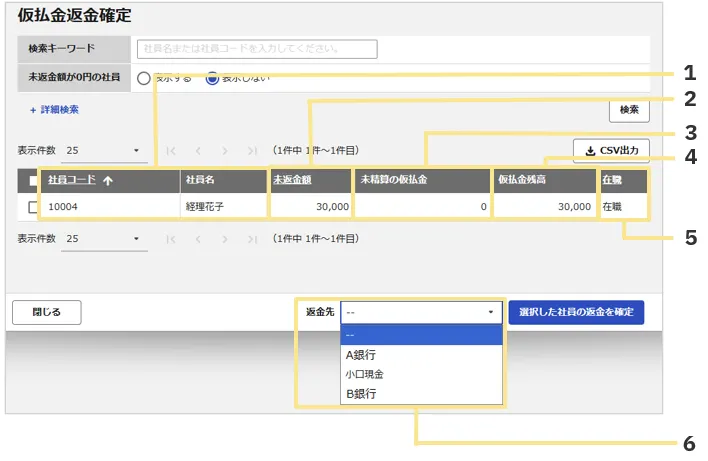Viewport: 708px width, 461px height.
Task: Click last-page icon in lower pagination
Action: click(x=252, y=240)
